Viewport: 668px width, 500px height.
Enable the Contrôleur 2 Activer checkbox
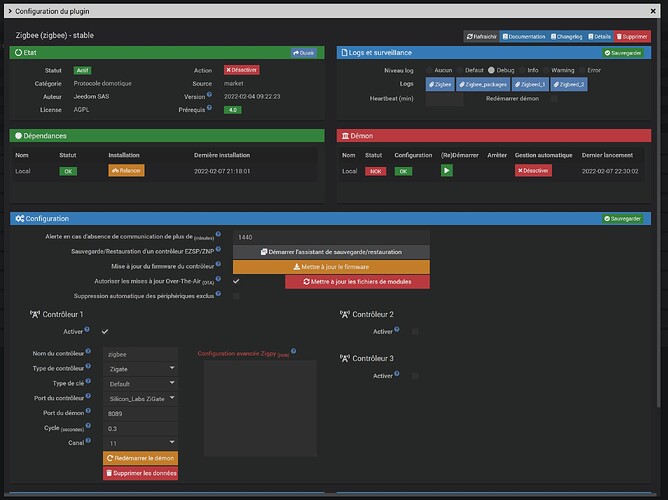(415, 331)
